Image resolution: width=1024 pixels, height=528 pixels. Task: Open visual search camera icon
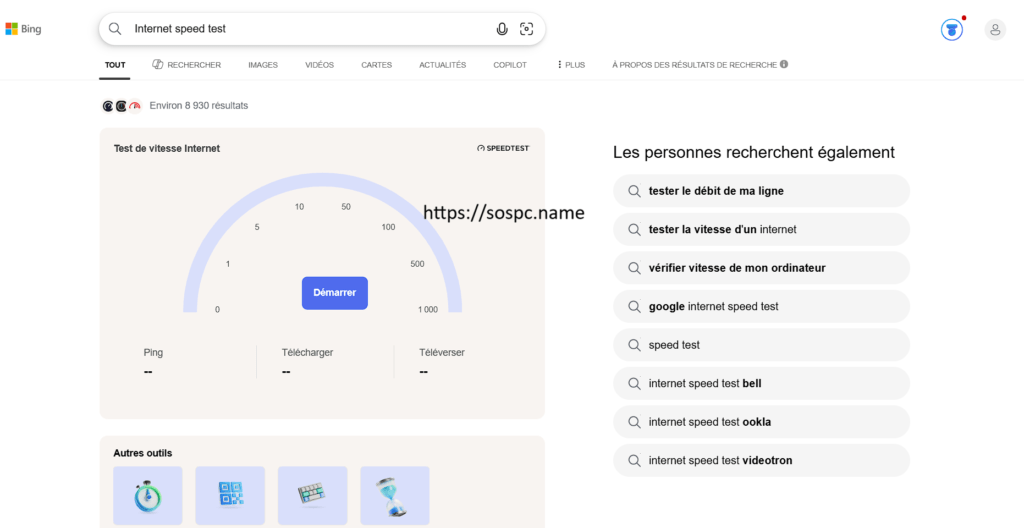tap(527, 29)
